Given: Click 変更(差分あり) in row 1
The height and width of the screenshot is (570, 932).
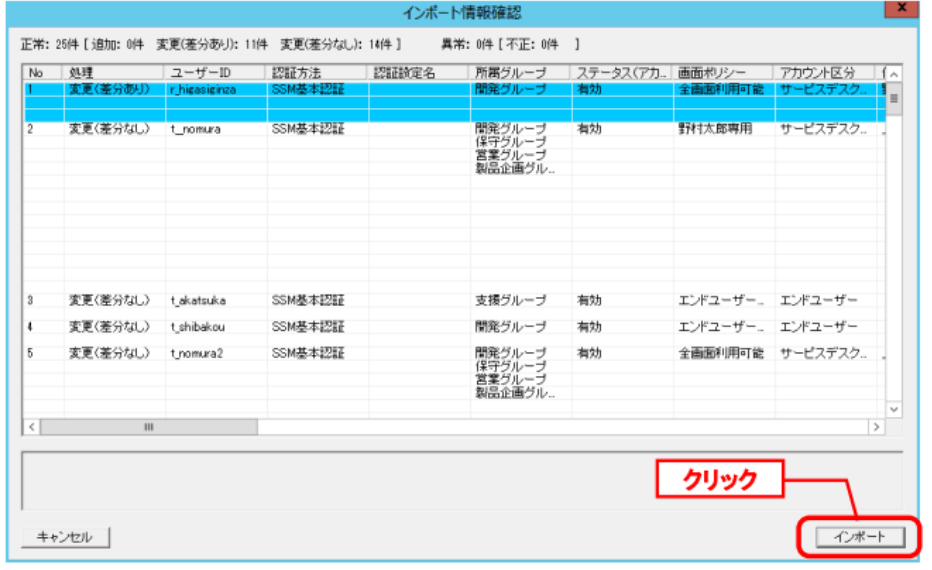Looking at the screenshot, I should (109, 89).
